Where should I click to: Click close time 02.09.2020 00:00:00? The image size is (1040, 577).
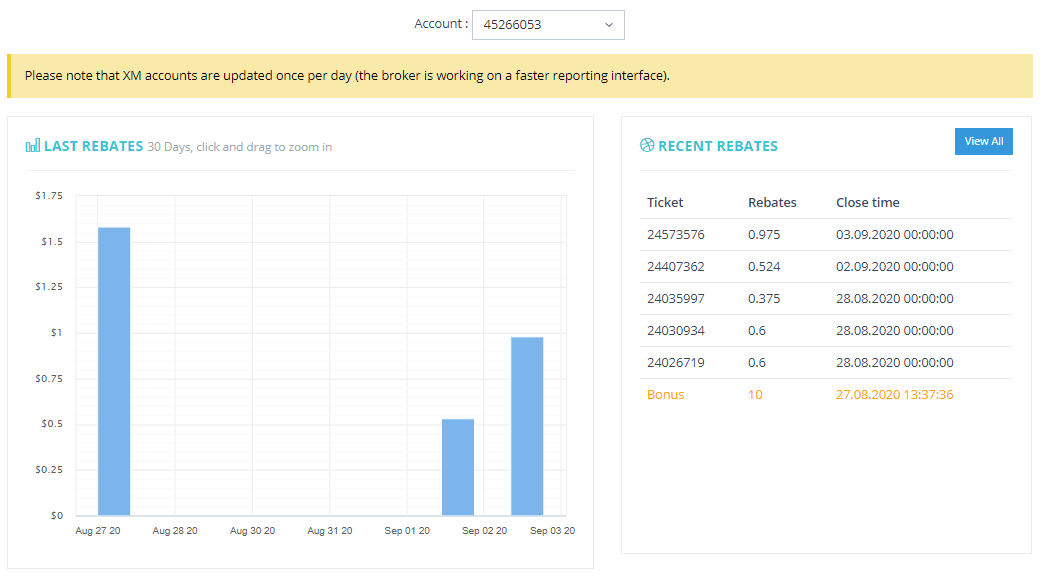coord(895,267)
